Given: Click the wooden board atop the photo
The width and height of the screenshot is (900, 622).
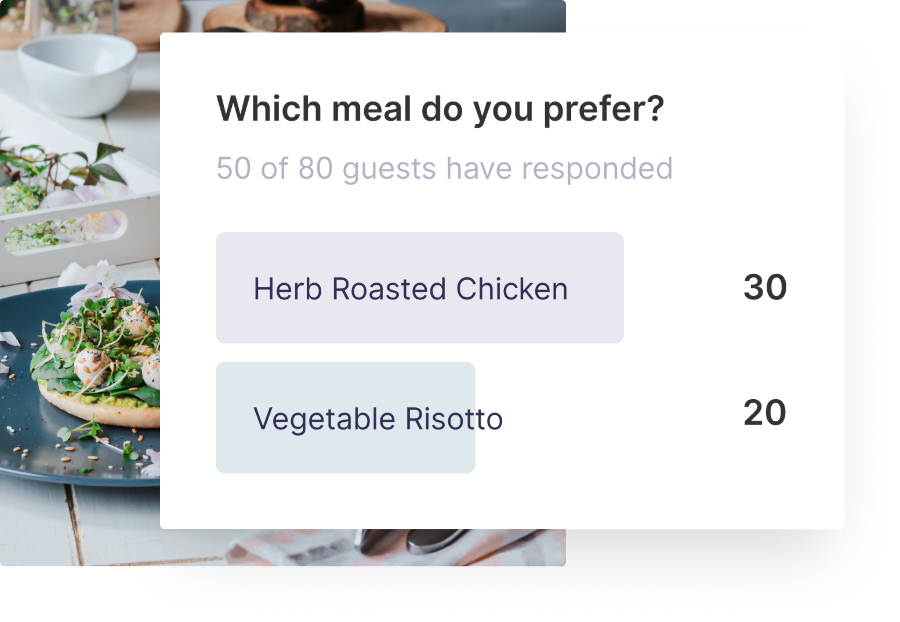Looking at the screenshot, I should pyautogui.click(x=324, y=17).
